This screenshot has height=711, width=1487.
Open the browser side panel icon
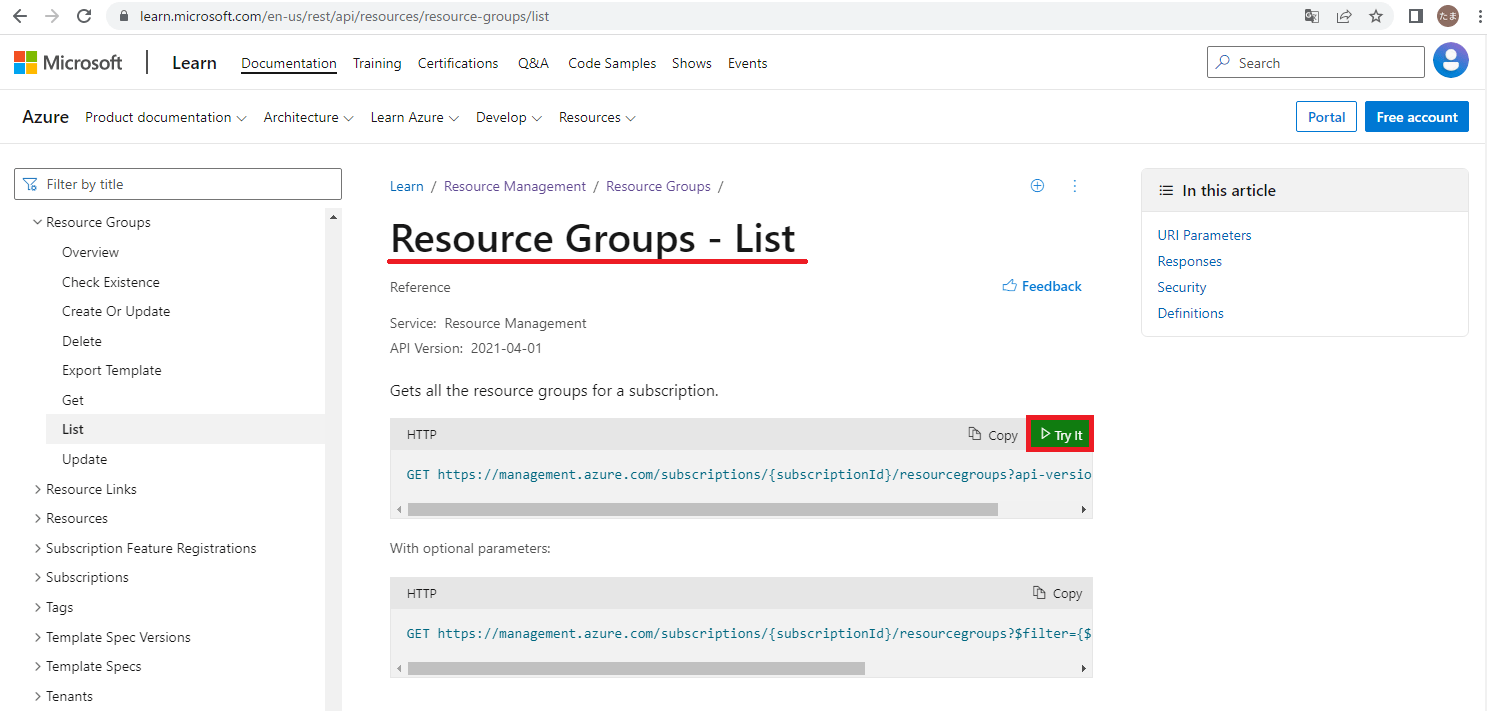pos(1416,16)
